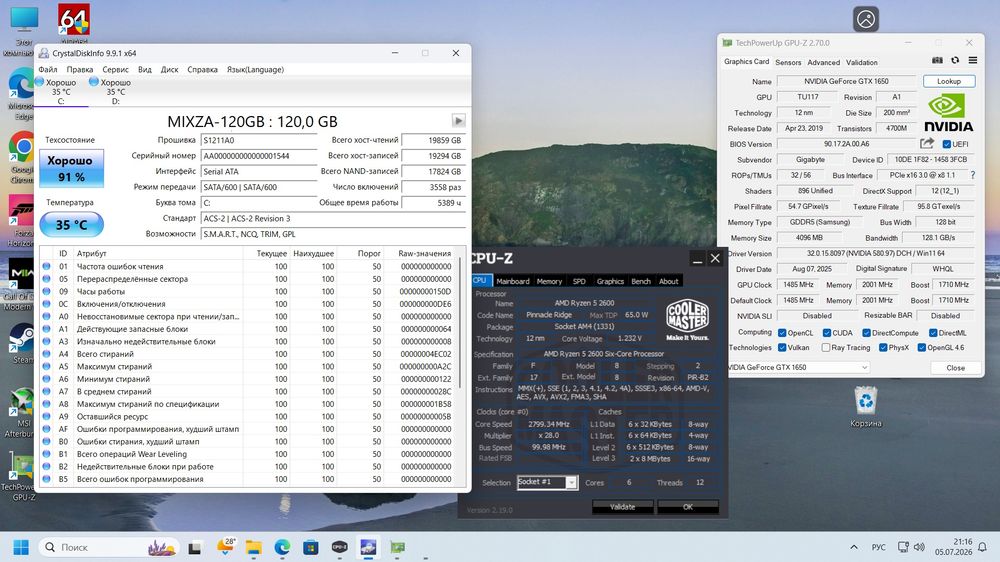The image size is (1000, 562).
Task: Open the Windows Start menu
Action: pos(21,547)
